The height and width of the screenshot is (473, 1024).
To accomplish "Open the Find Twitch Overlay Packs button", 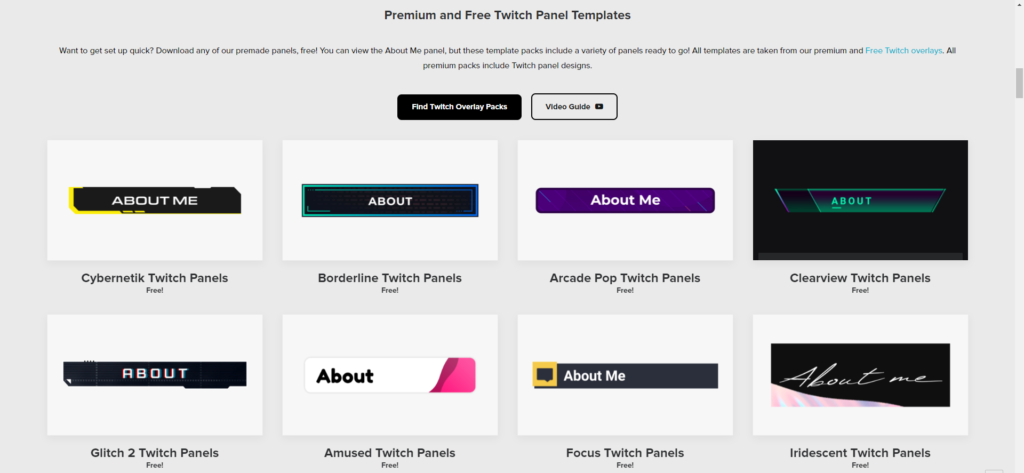I will (459, 106).
